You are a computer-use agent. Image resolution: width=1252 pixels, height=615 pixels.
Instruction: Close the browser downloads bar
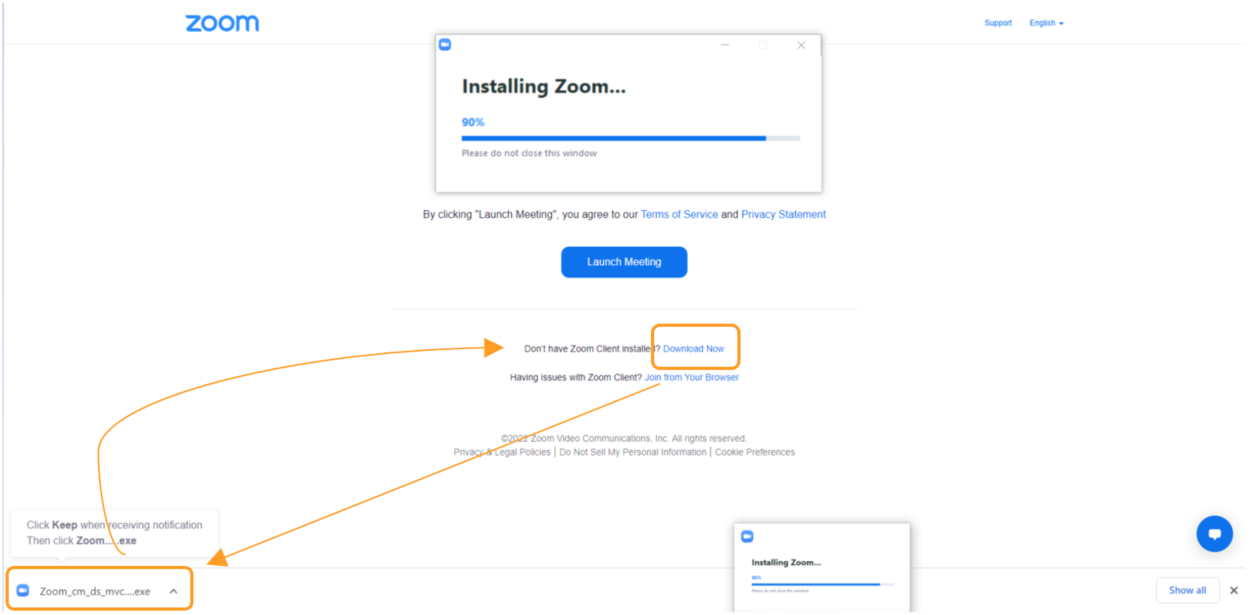pos(1233,590)
